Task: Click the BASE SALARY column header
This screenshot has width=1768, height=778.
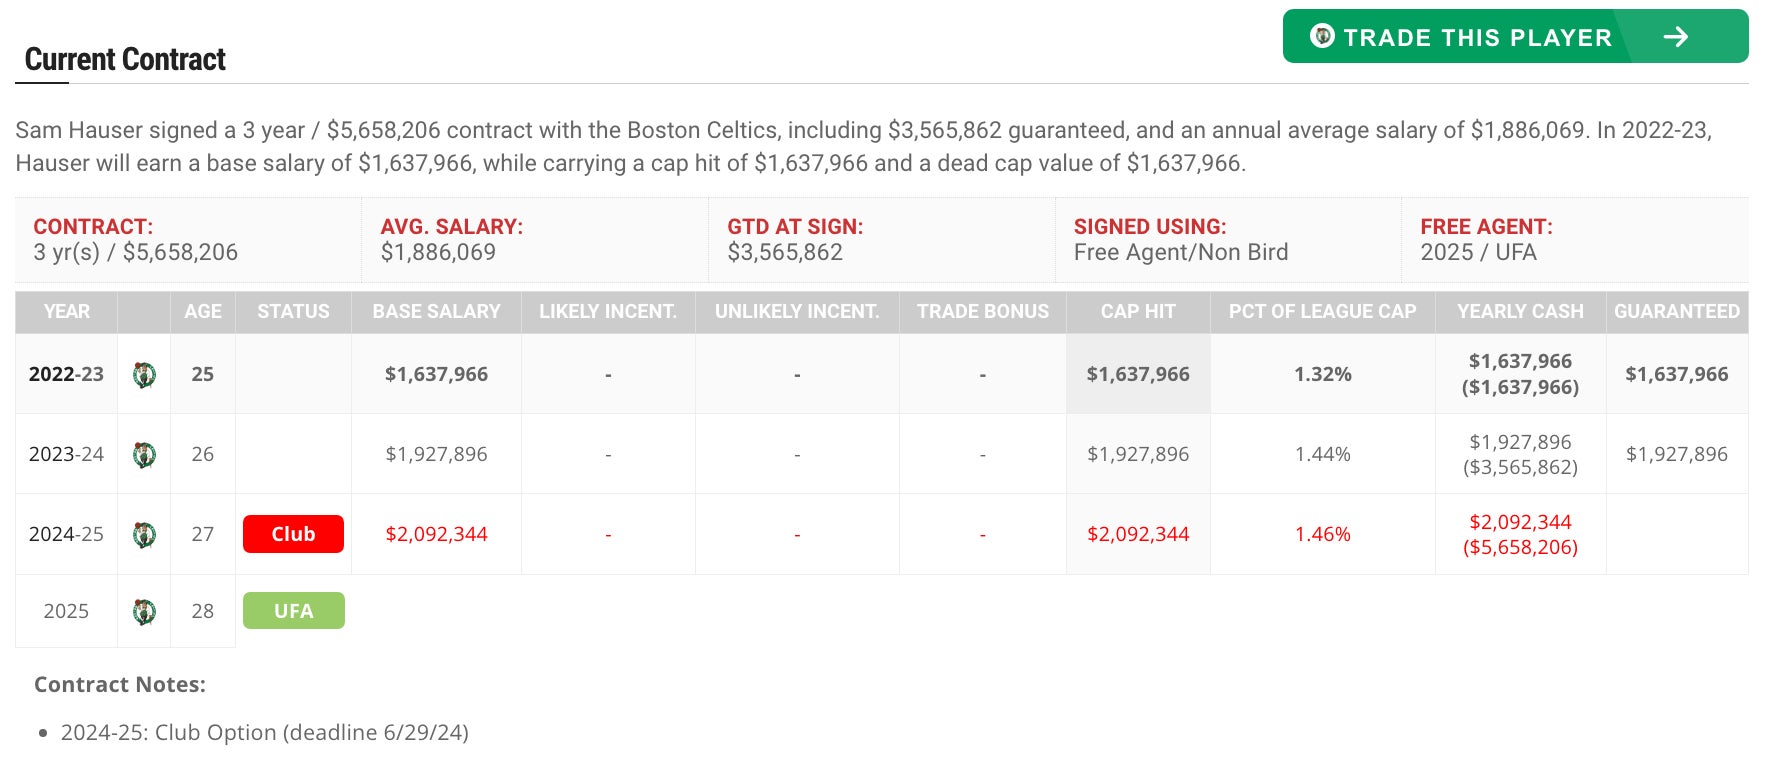Action: pyautogui.click(x=436, y=312)
